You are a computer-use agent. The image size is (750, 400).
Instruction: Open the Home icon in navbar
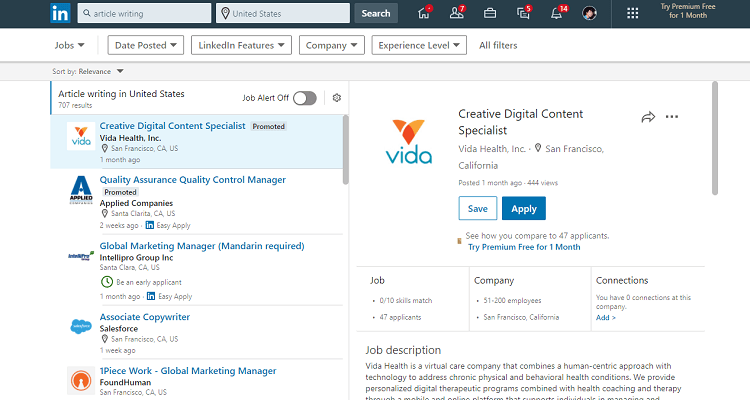[424, 13]
